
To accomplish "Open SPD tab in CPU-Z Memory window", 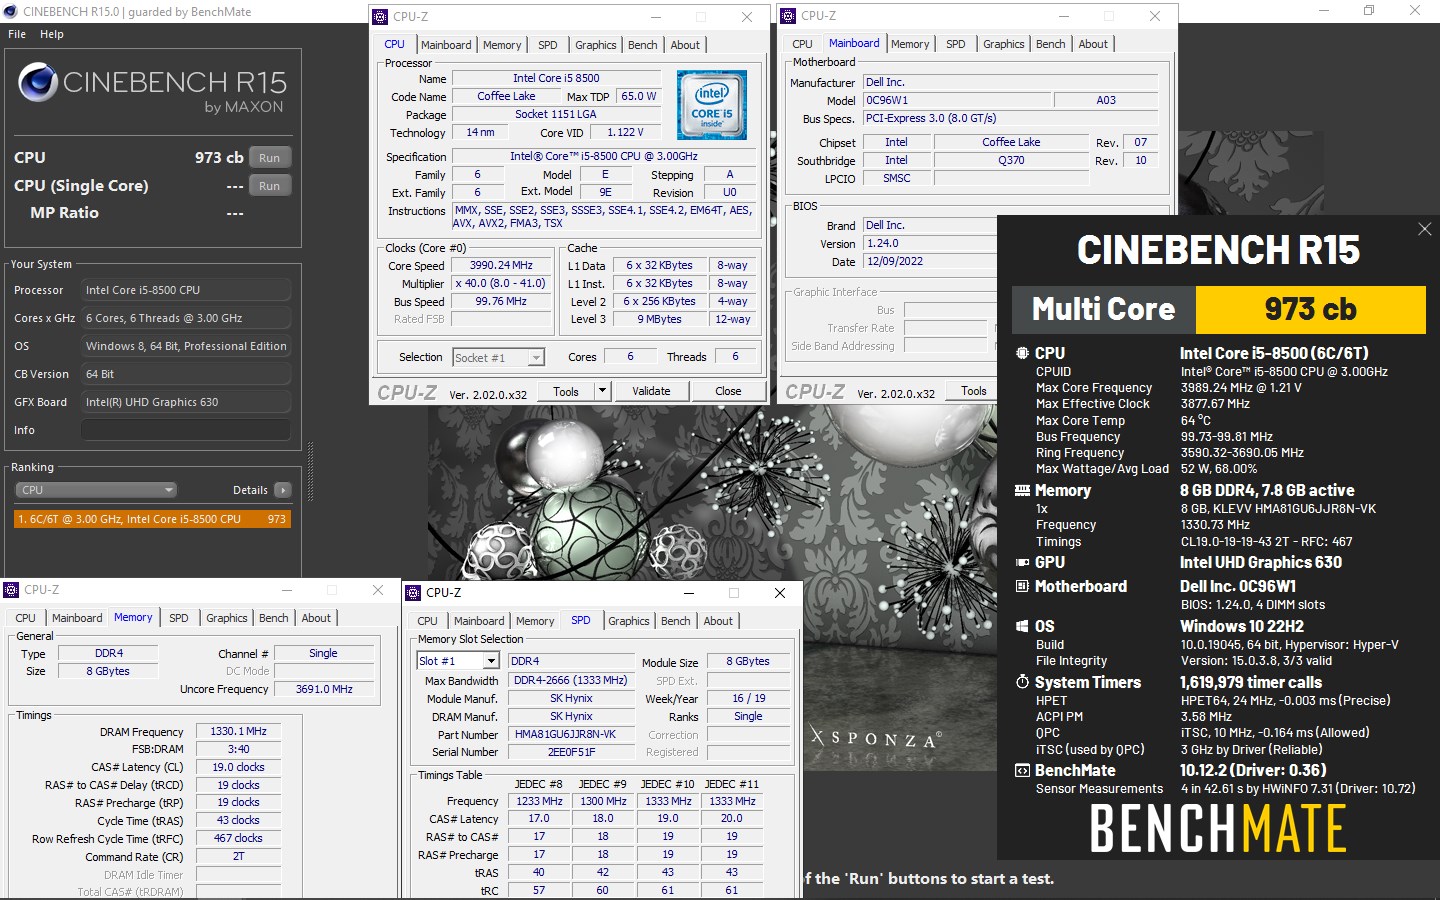I will tap(179, 618).
